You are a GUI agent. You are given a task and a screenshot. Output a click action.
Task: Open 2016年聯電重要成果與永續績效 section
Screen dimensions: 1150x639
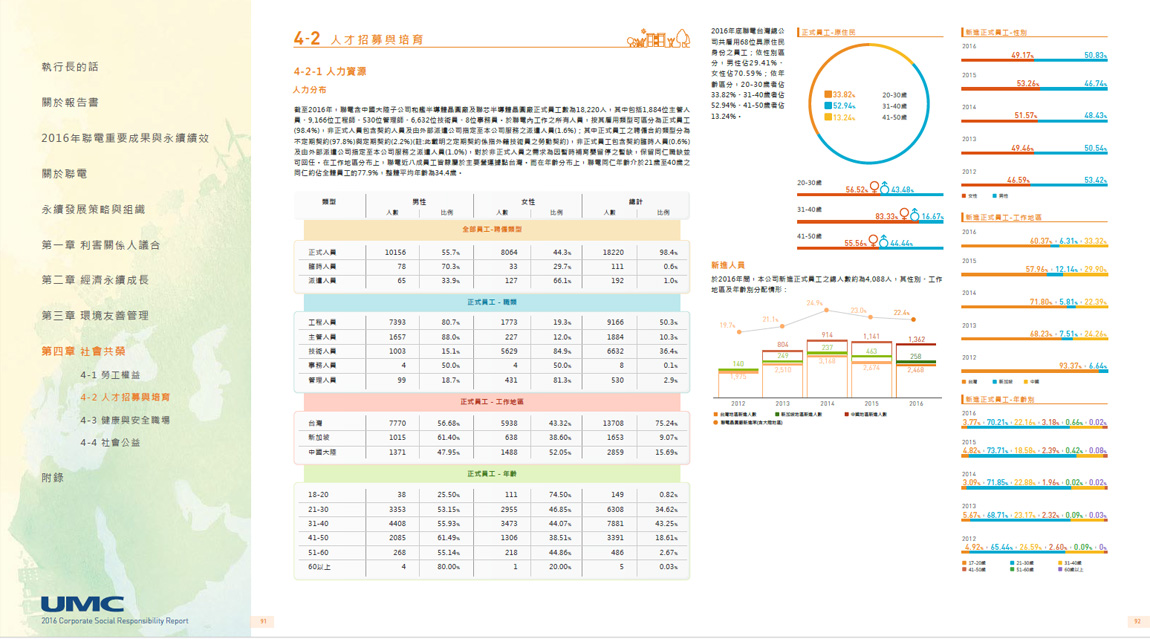(x=124, y=138)
